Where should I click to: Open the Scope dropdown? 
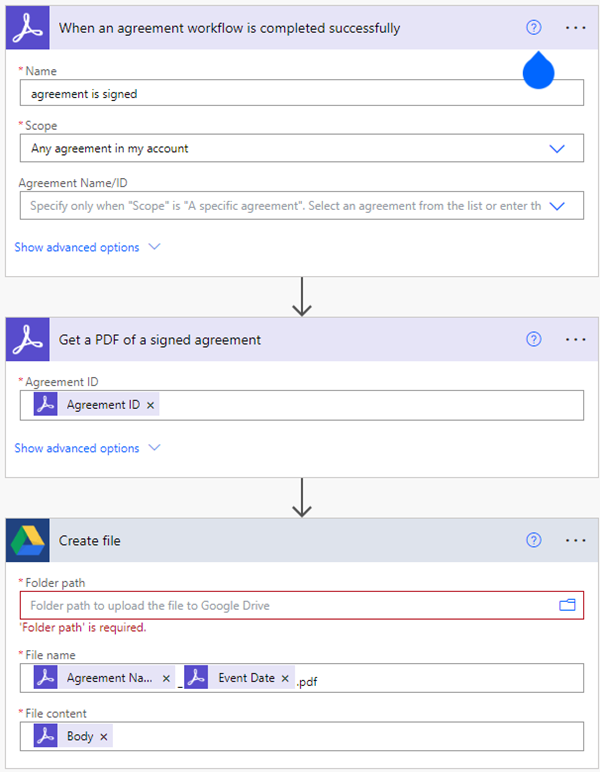(x=557, y=148)
